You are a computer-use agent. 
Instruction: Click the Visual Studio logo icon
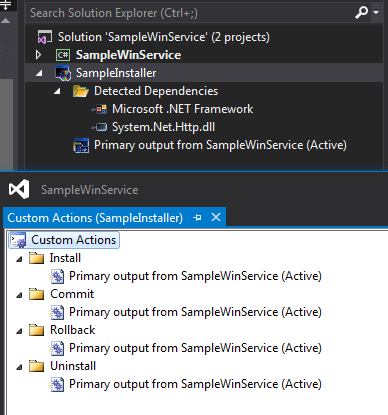tap(19, 189)
